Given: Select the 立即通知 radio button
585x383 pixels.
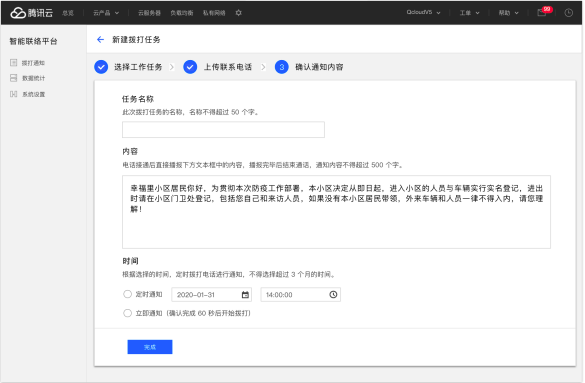Looking at the screenshot, I should pyautogui.click(x=128, y=313).
